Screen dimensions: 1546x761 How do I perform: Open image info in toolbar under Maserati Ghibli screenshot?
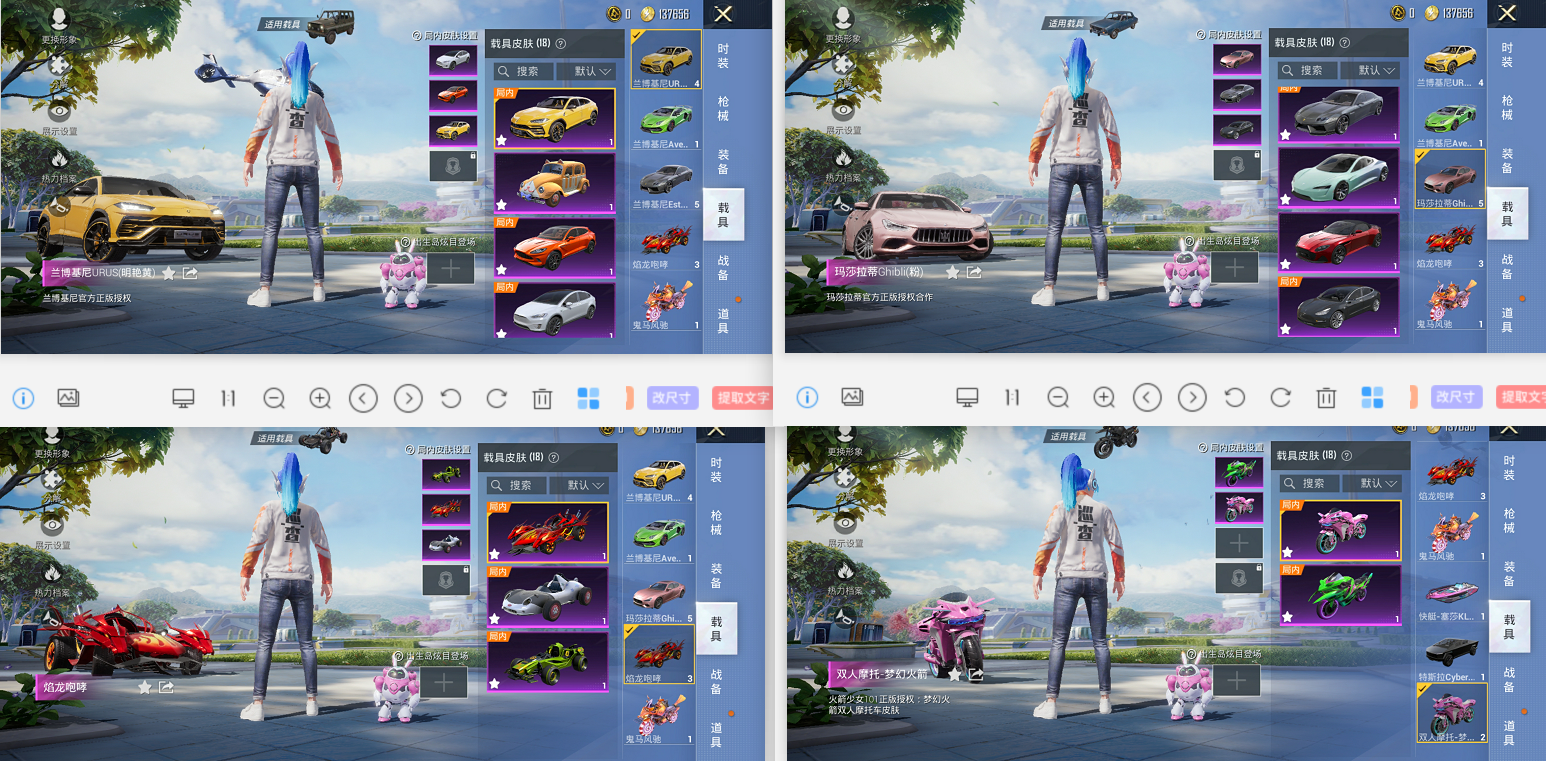click(x=807, y=398)
